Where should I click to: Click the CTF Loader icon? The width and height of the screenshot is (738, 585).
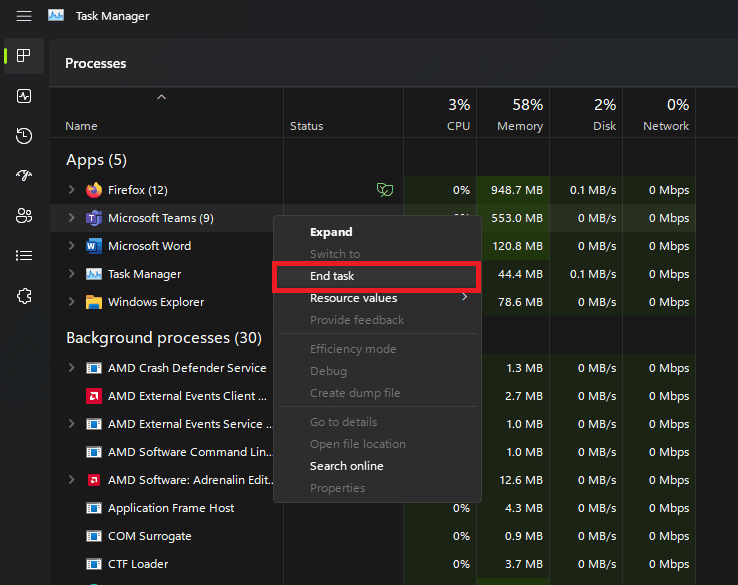(x=94, y=564)
